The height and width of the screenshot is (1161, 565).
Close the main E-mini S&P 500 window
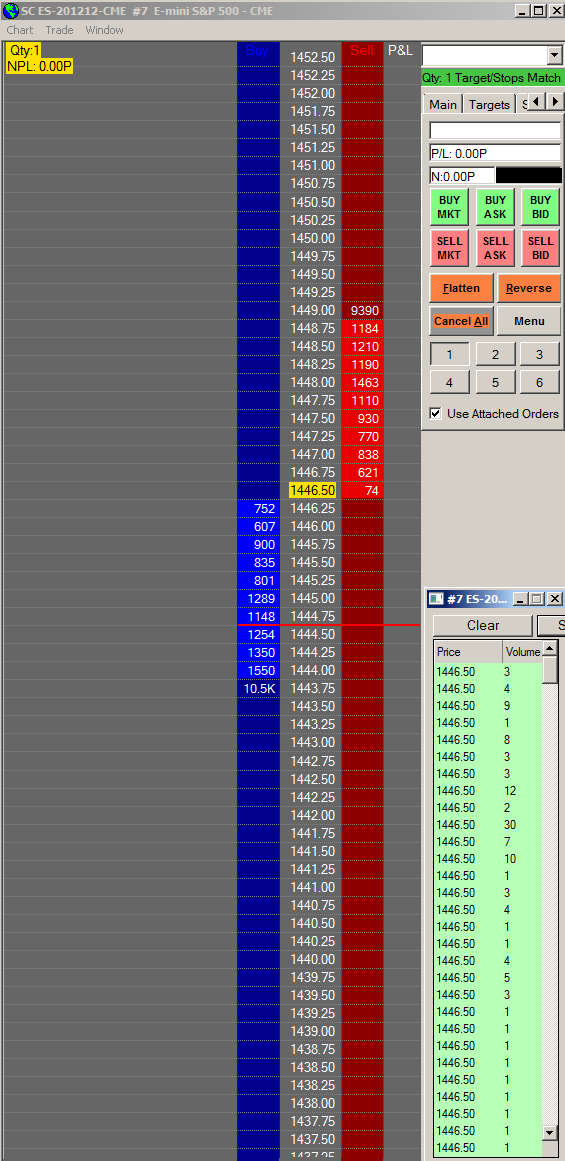556,10
